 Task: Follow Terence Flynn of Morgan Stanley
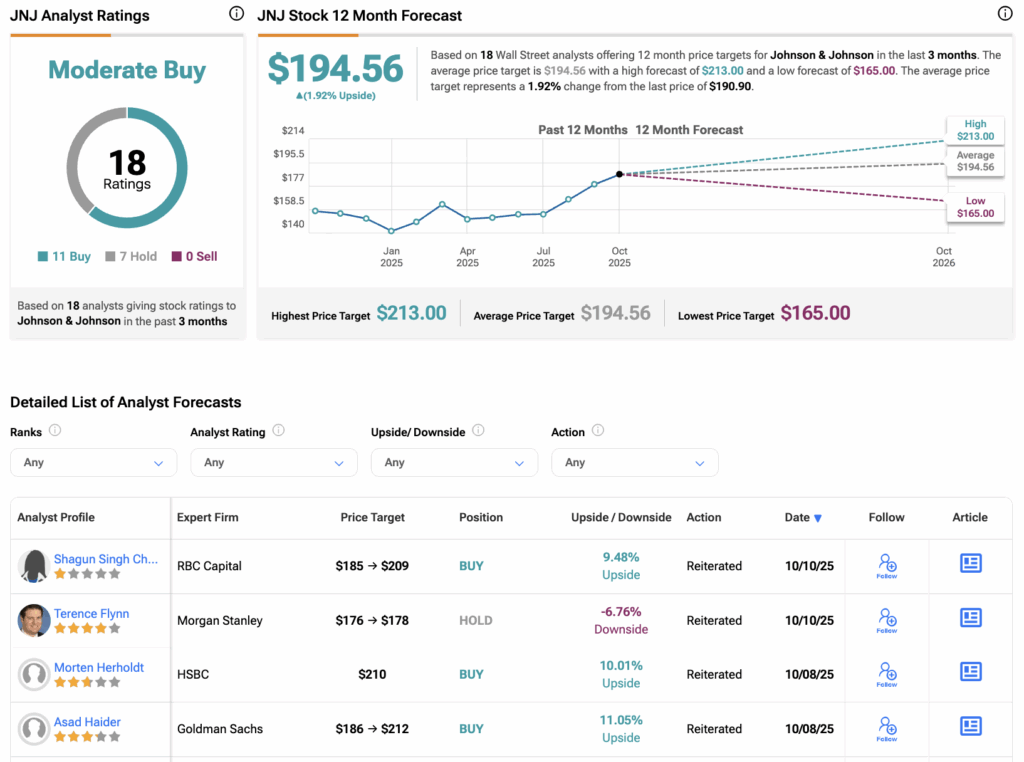pyautogui.click(x=887, y=620)
